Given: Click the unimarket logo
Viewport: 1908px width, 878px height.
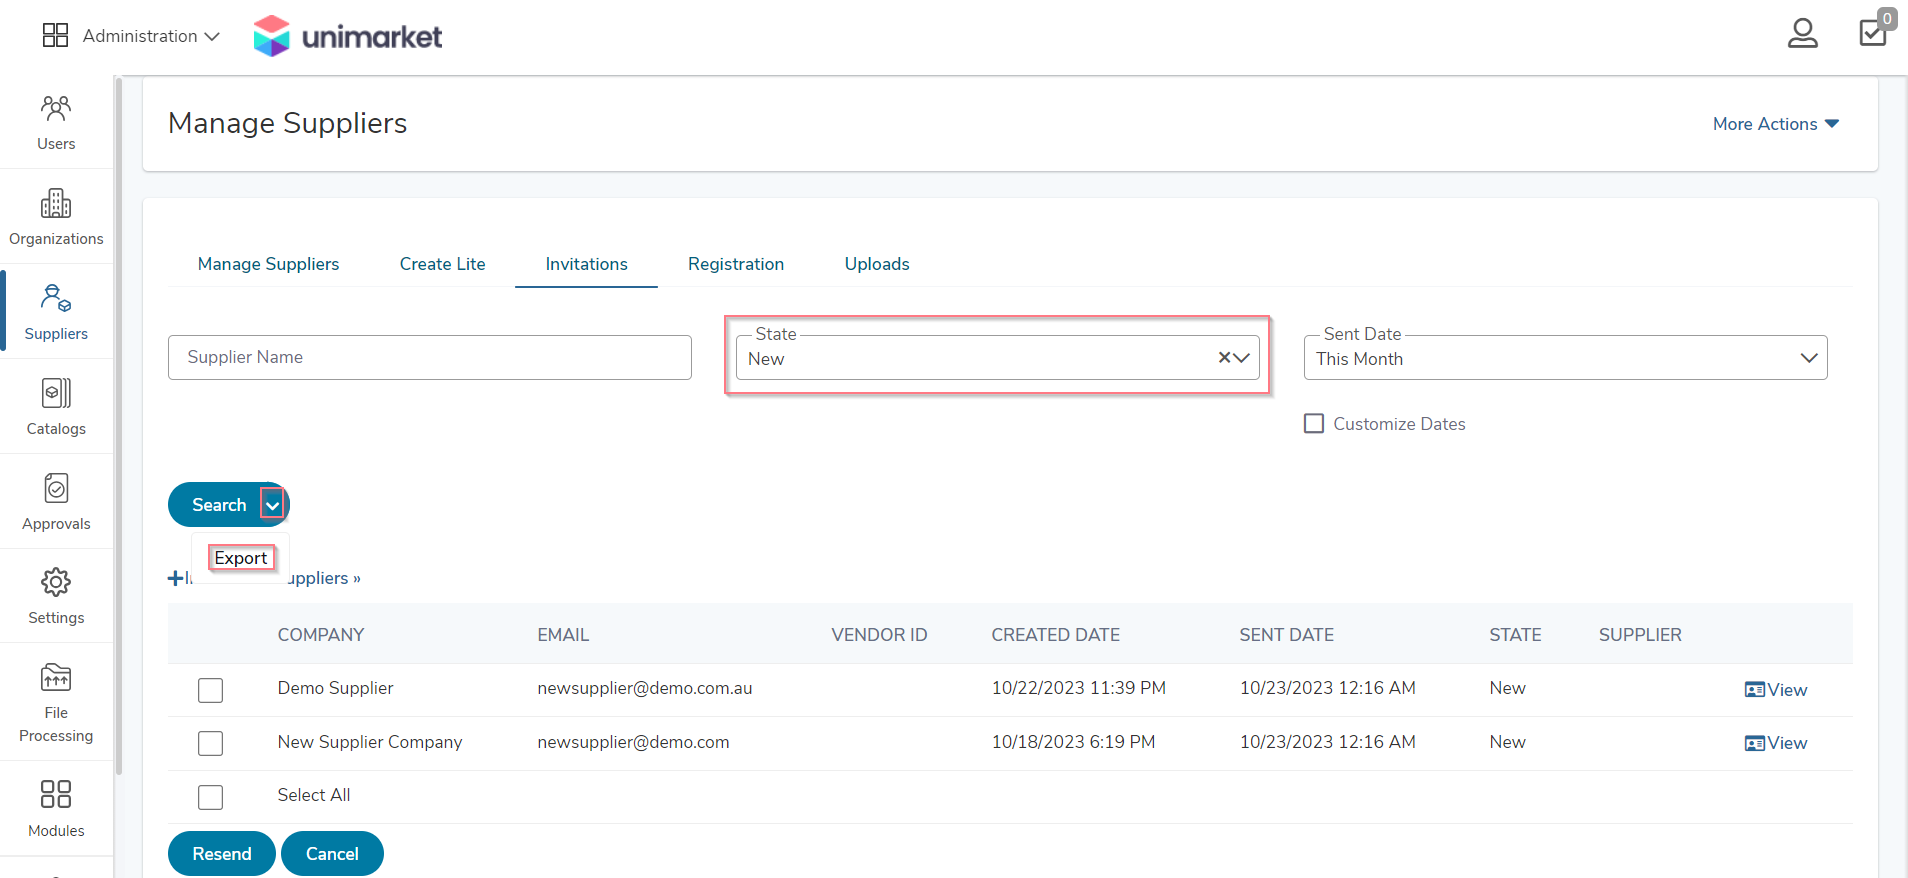Looking at the screenshot, I should pyautogui.click(x=347, y=36).
